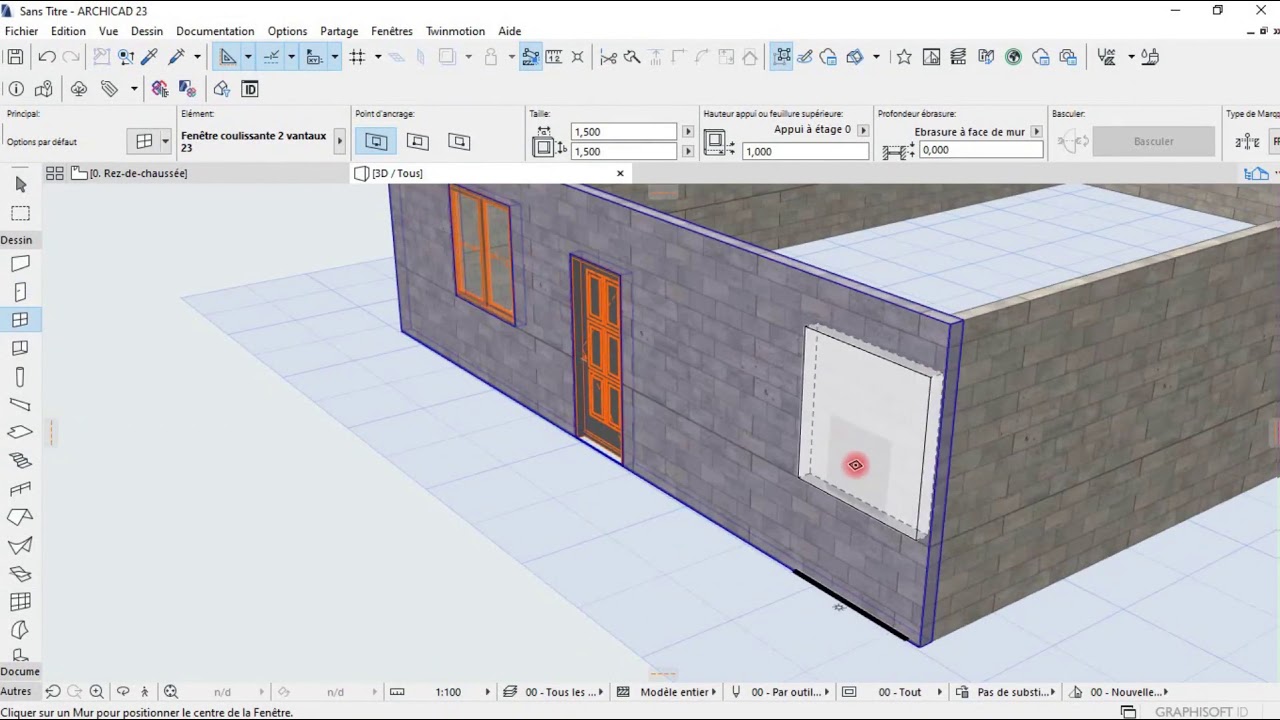
Task: Open the Fenêtres menu
Action: pyautogui.click(x=392, y=31)
